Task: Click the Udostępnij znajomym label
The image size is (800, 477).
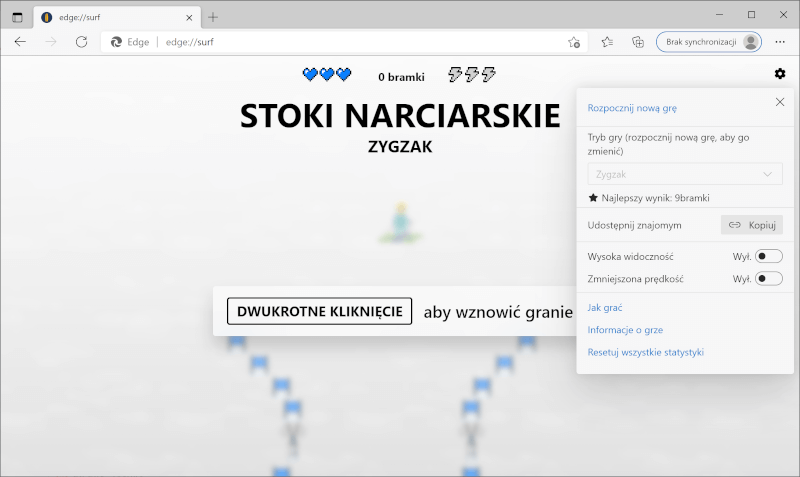Action: tap(634, 225)
